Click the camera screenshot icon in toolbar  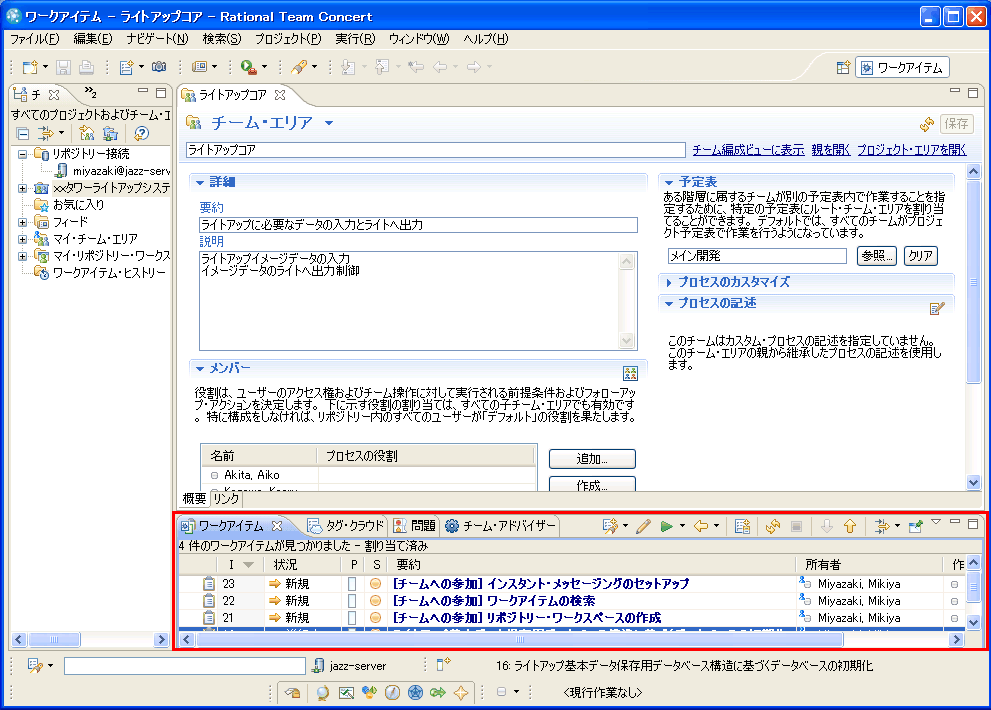pyautogui.click(x=159, y=67)
